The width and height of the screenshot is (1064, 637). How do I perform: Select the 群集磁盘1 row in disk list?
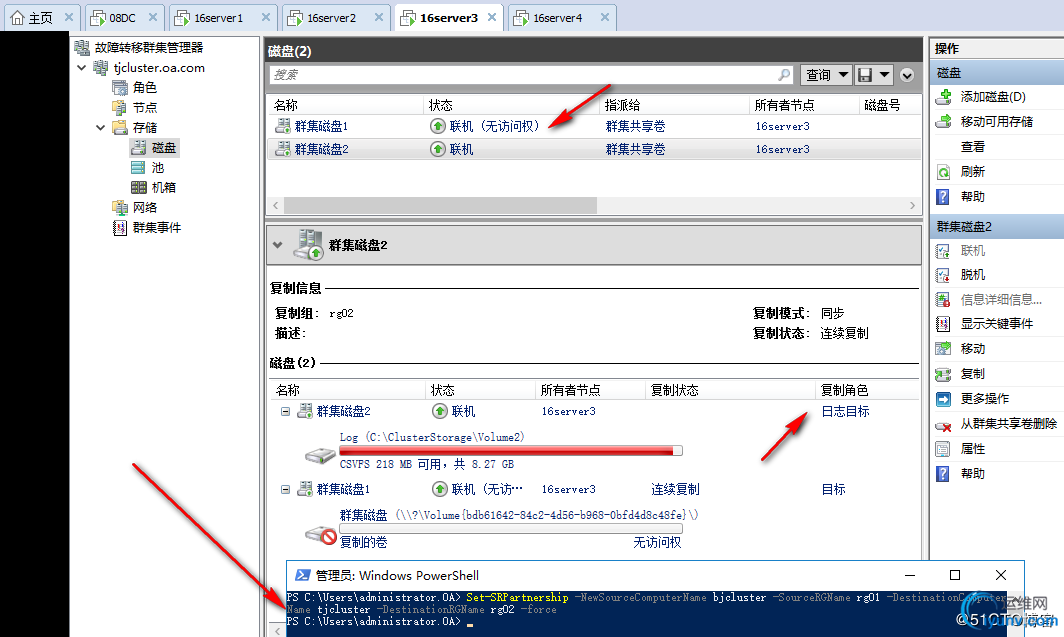[x=594, y=126]
